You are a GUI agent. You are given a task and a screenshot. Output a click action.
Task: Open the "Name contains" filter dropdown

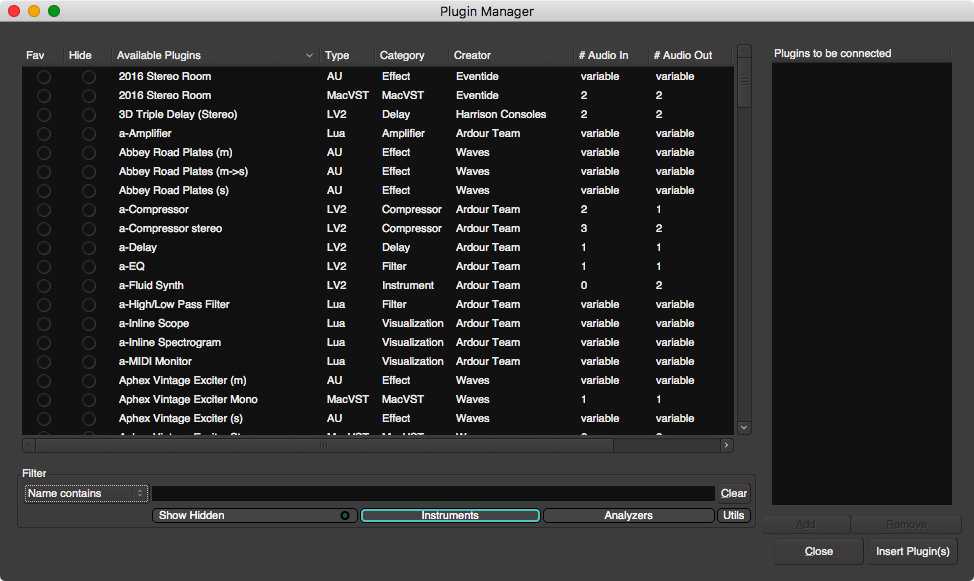[x=85, y=493]
